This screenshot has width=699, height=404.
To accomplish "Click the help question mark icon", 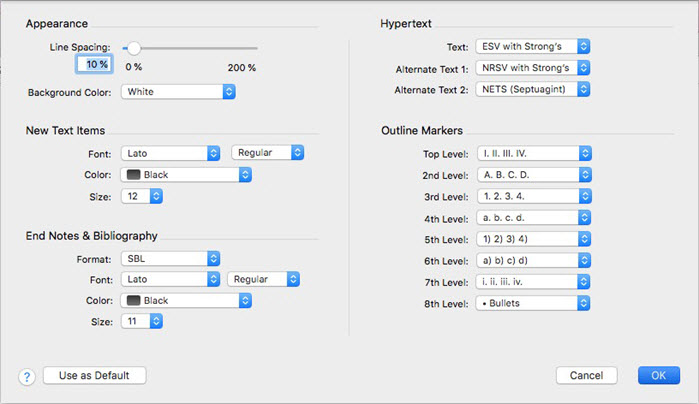I will tap(27, 376).
